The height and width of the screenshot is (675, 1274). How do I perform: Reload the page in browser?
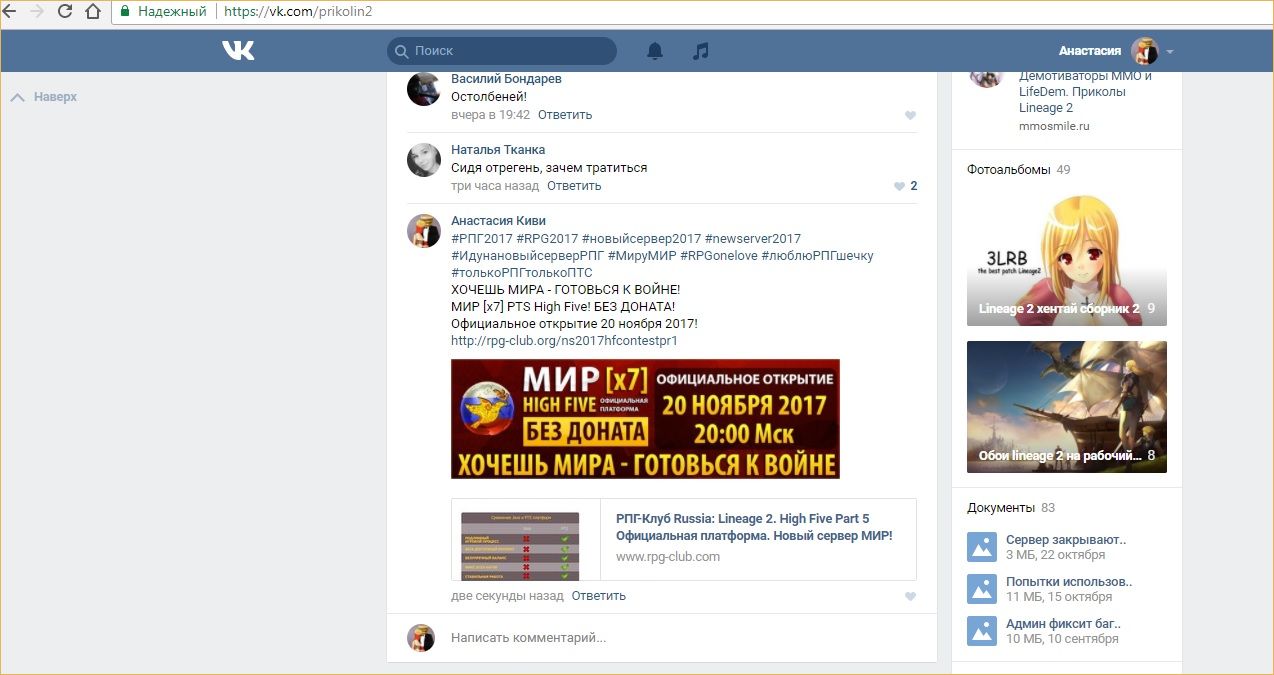[x=65, y=12]
